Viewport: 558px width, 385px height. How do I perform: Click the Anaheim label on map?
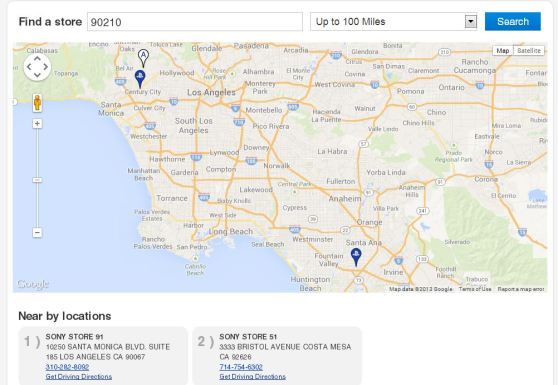coord(345,199)
